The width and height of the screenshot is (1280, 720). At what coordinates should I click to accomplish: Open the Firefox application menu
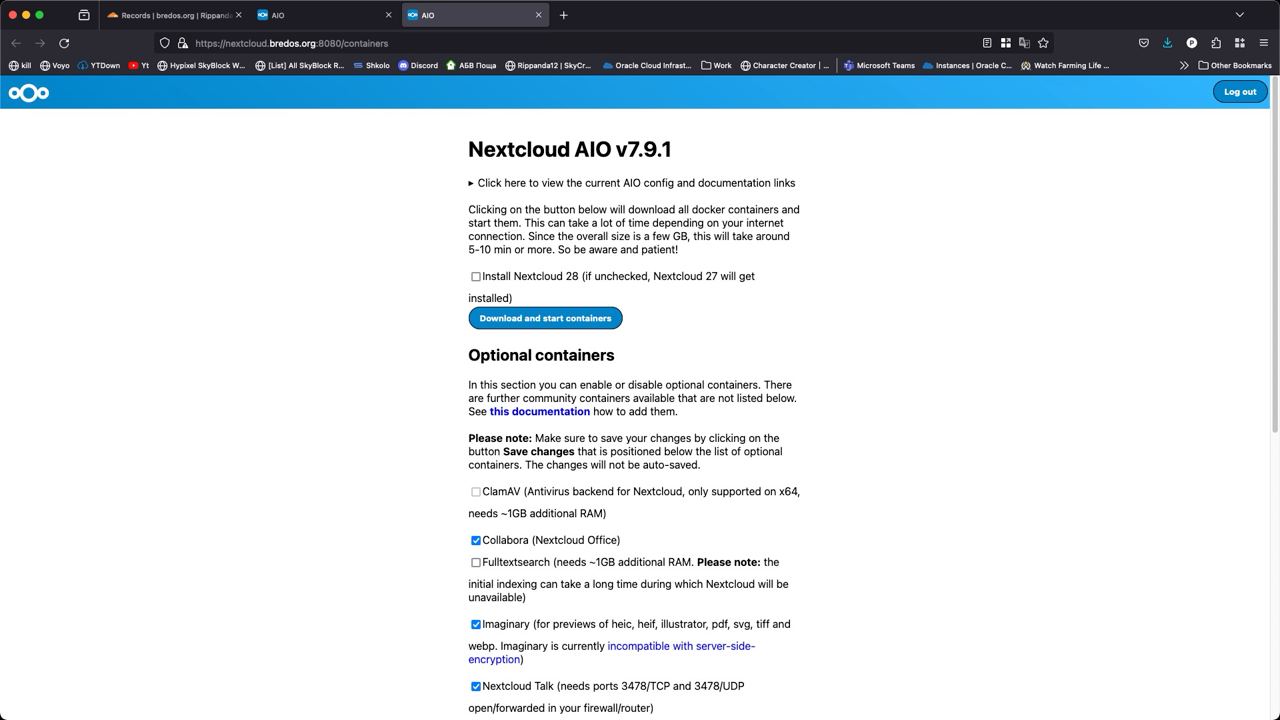pos(1264,43)
